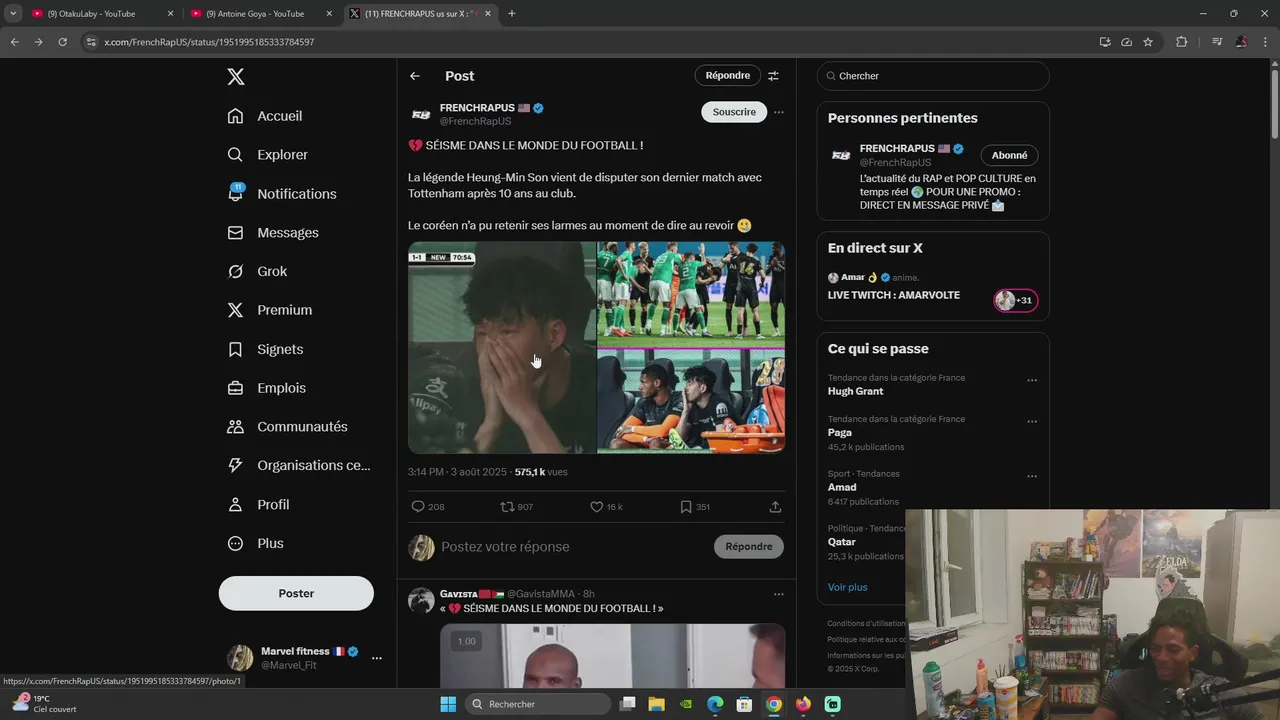The image size is (1280, 720).
Task: Click the X logo in sidebar
Action: [x=235, y=77]
